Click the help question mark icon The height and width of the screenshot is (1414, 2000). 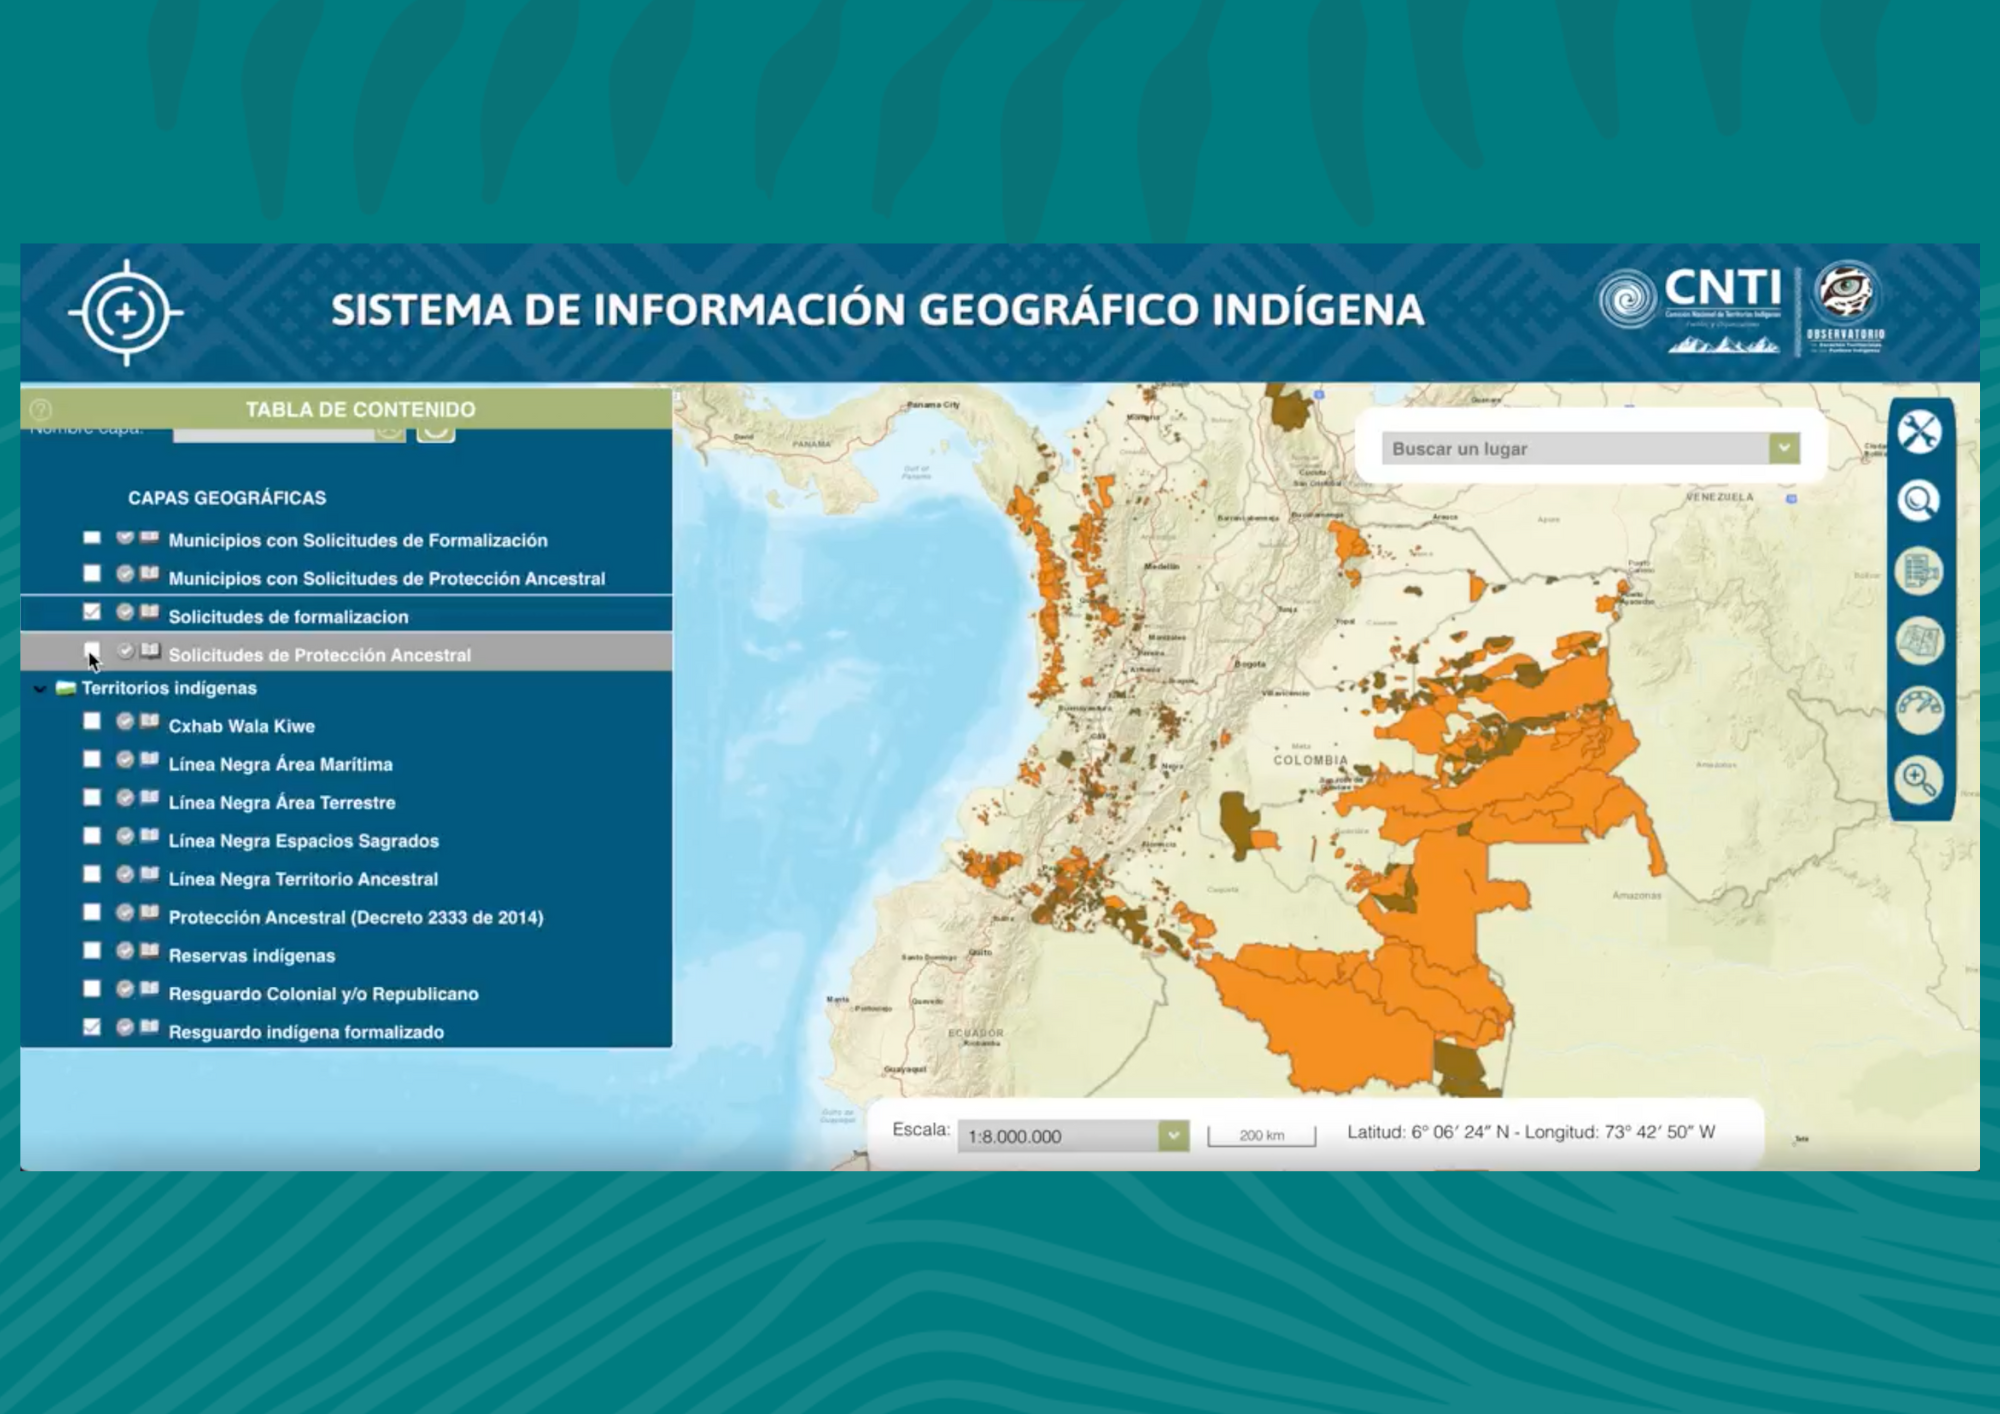[41, 410]
